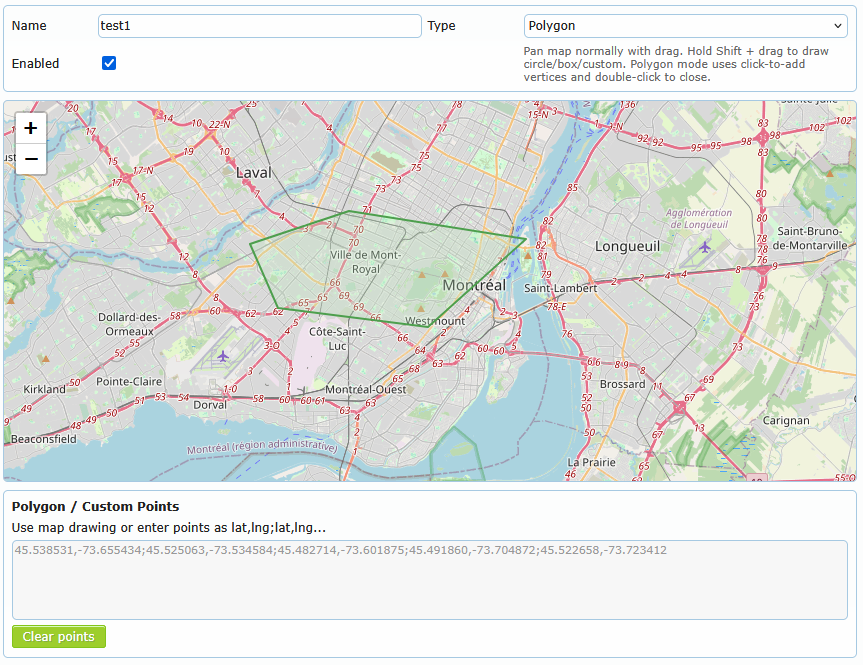863x665 pixels.
Task: Click the small airplane icon near Montréal-Ouest
Action: pyautogui.click(x=302, y=390)
